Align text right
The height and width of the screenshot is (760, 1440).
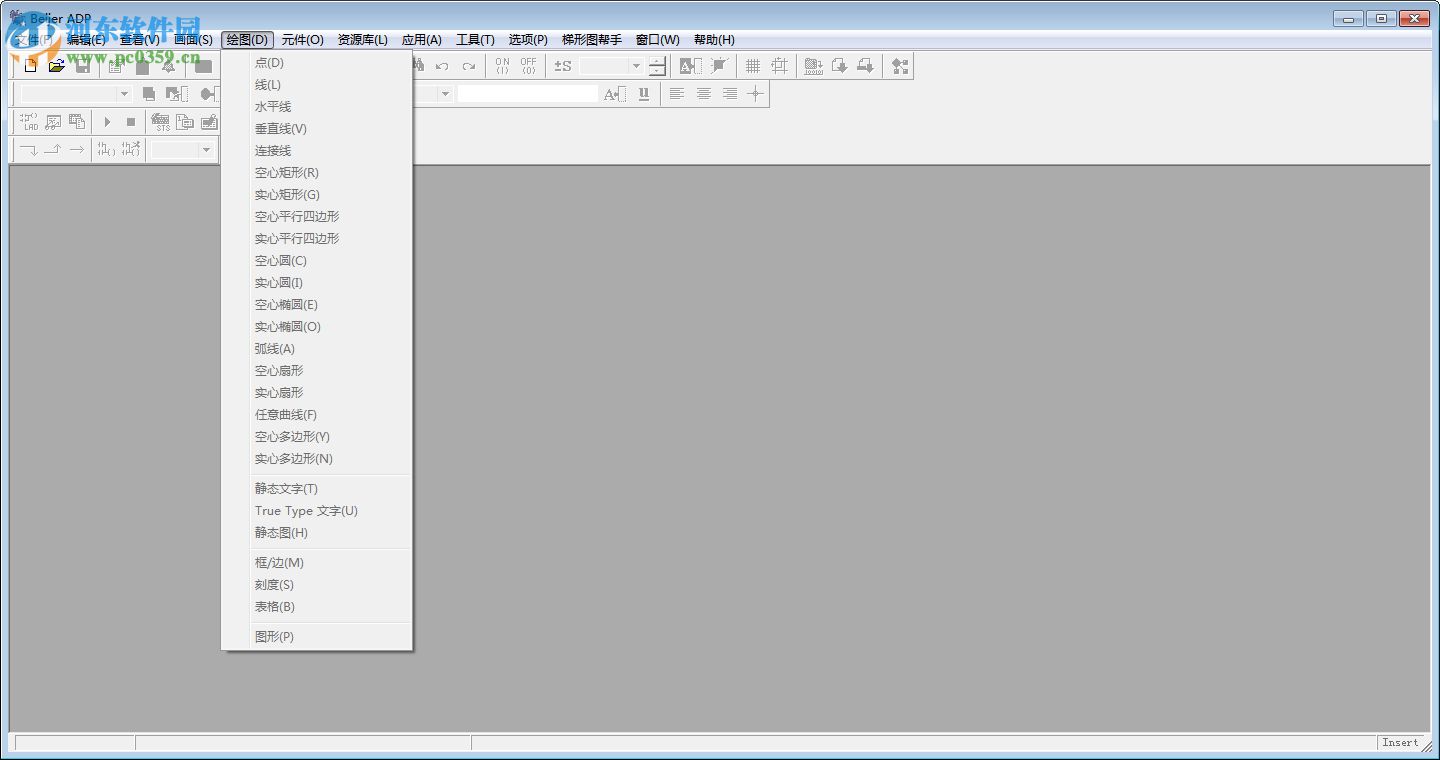click(730, 94)
